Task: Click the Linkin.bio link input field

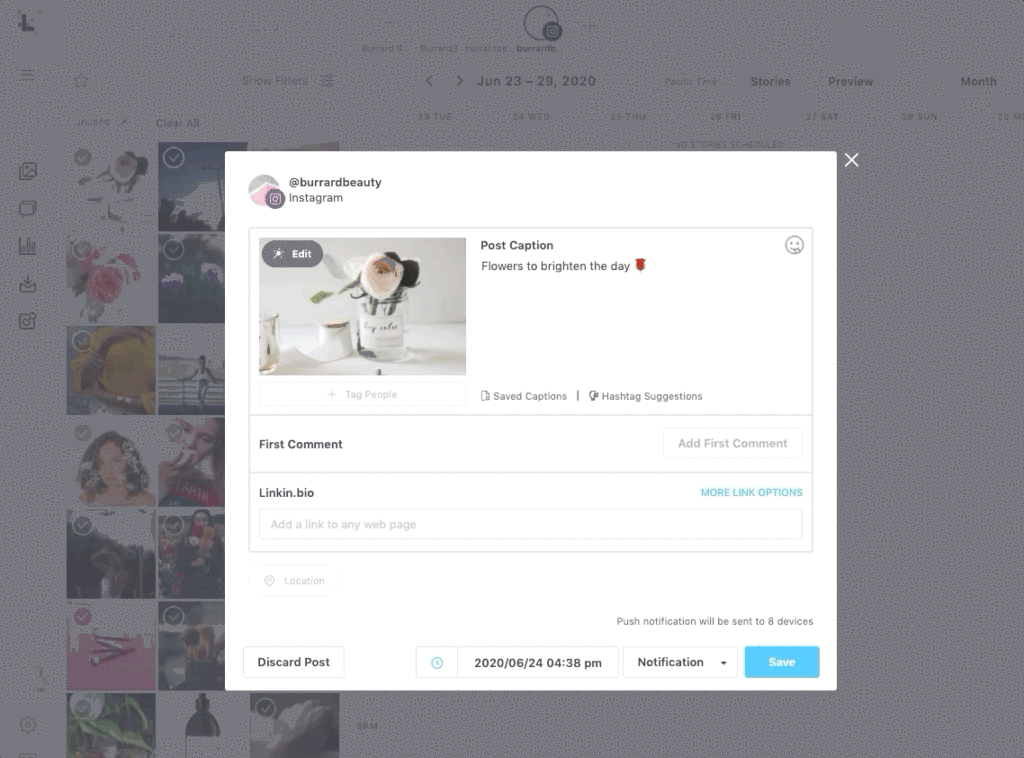Action: click(x=530, y=524)
